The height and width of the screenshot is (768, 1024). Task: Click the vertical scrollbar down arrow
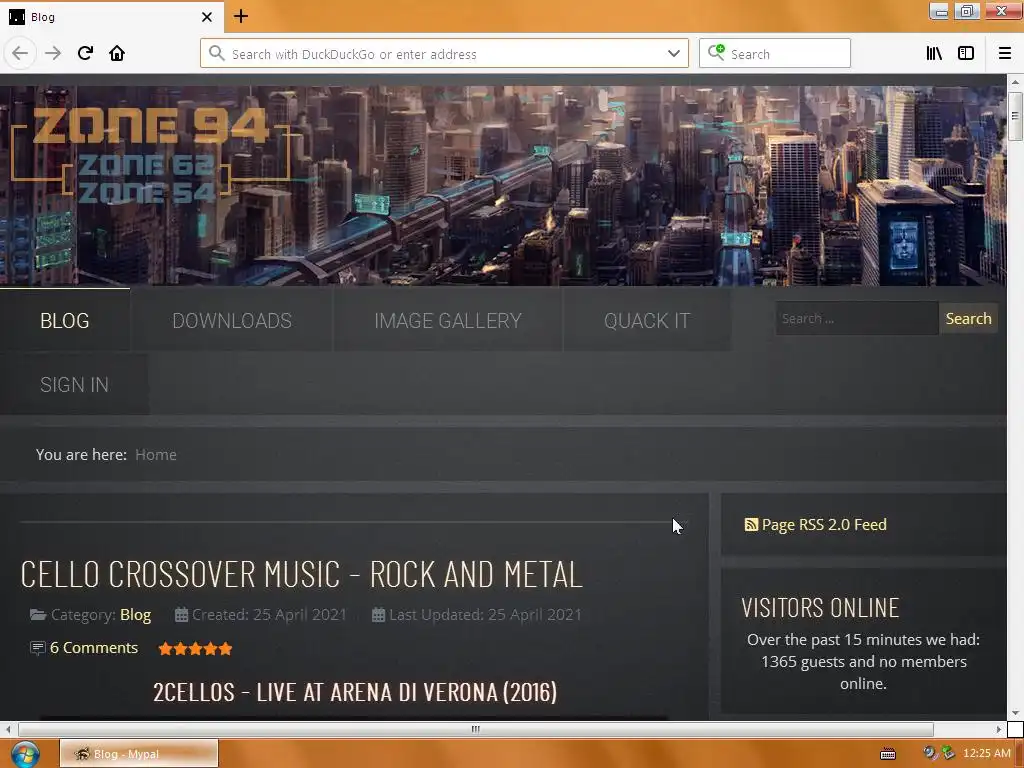click(1015, 713)
